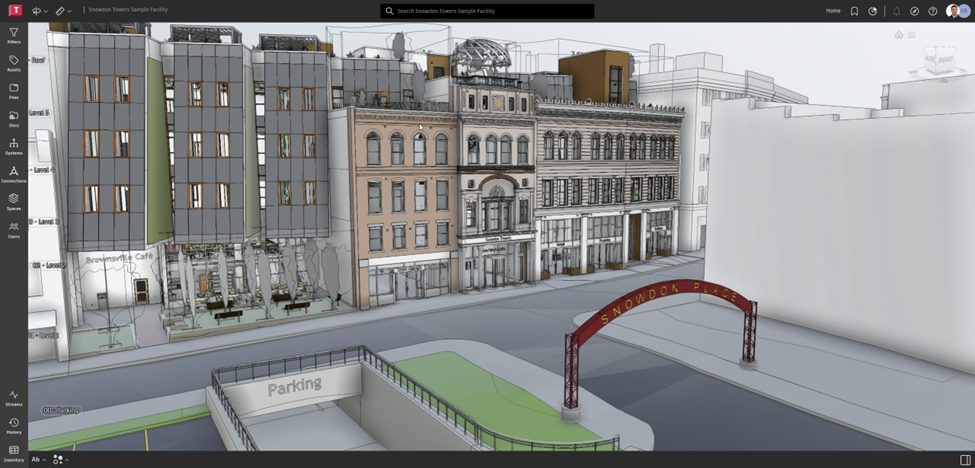Open the Home view button
The height and width of the screenshot is (468, 975).
[833, 11]
